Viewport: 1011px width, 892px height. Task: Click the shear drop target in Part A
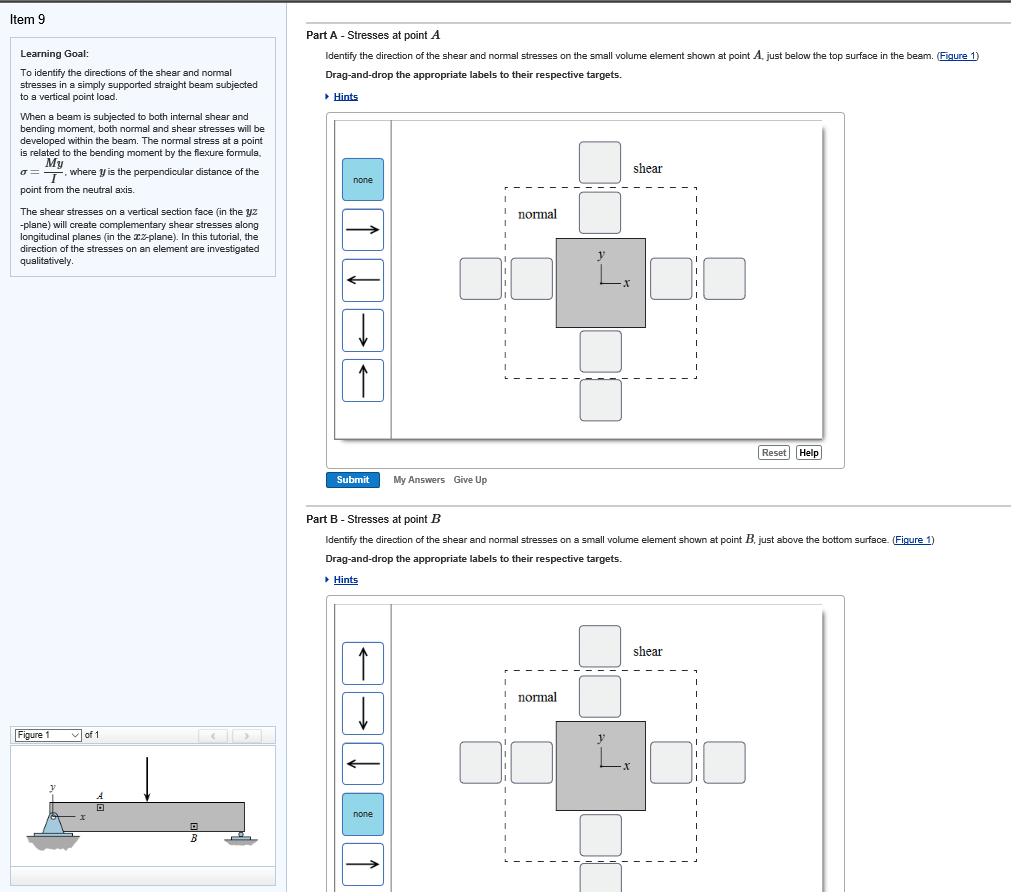[x=599, y=162]
